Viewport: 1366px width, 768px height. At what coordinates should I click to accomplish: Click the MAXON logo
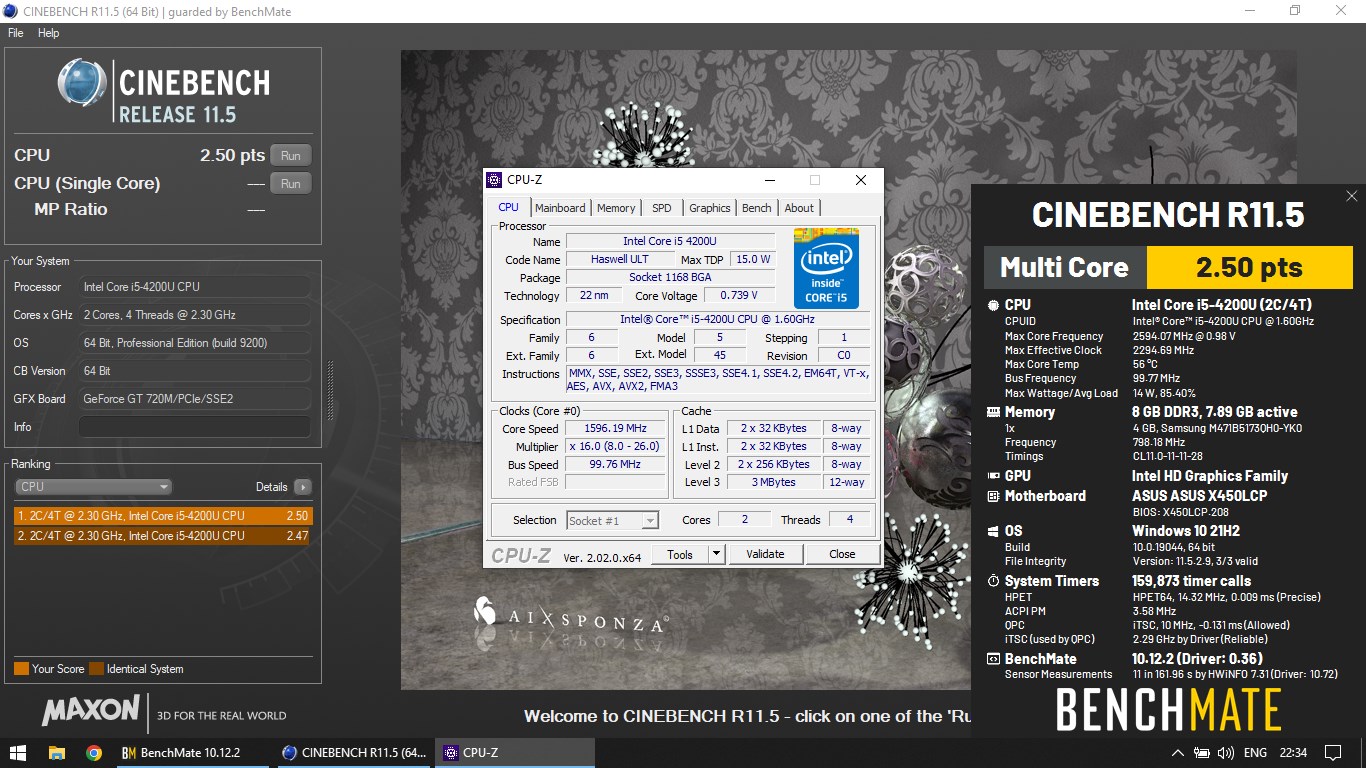tap(91, 711)
